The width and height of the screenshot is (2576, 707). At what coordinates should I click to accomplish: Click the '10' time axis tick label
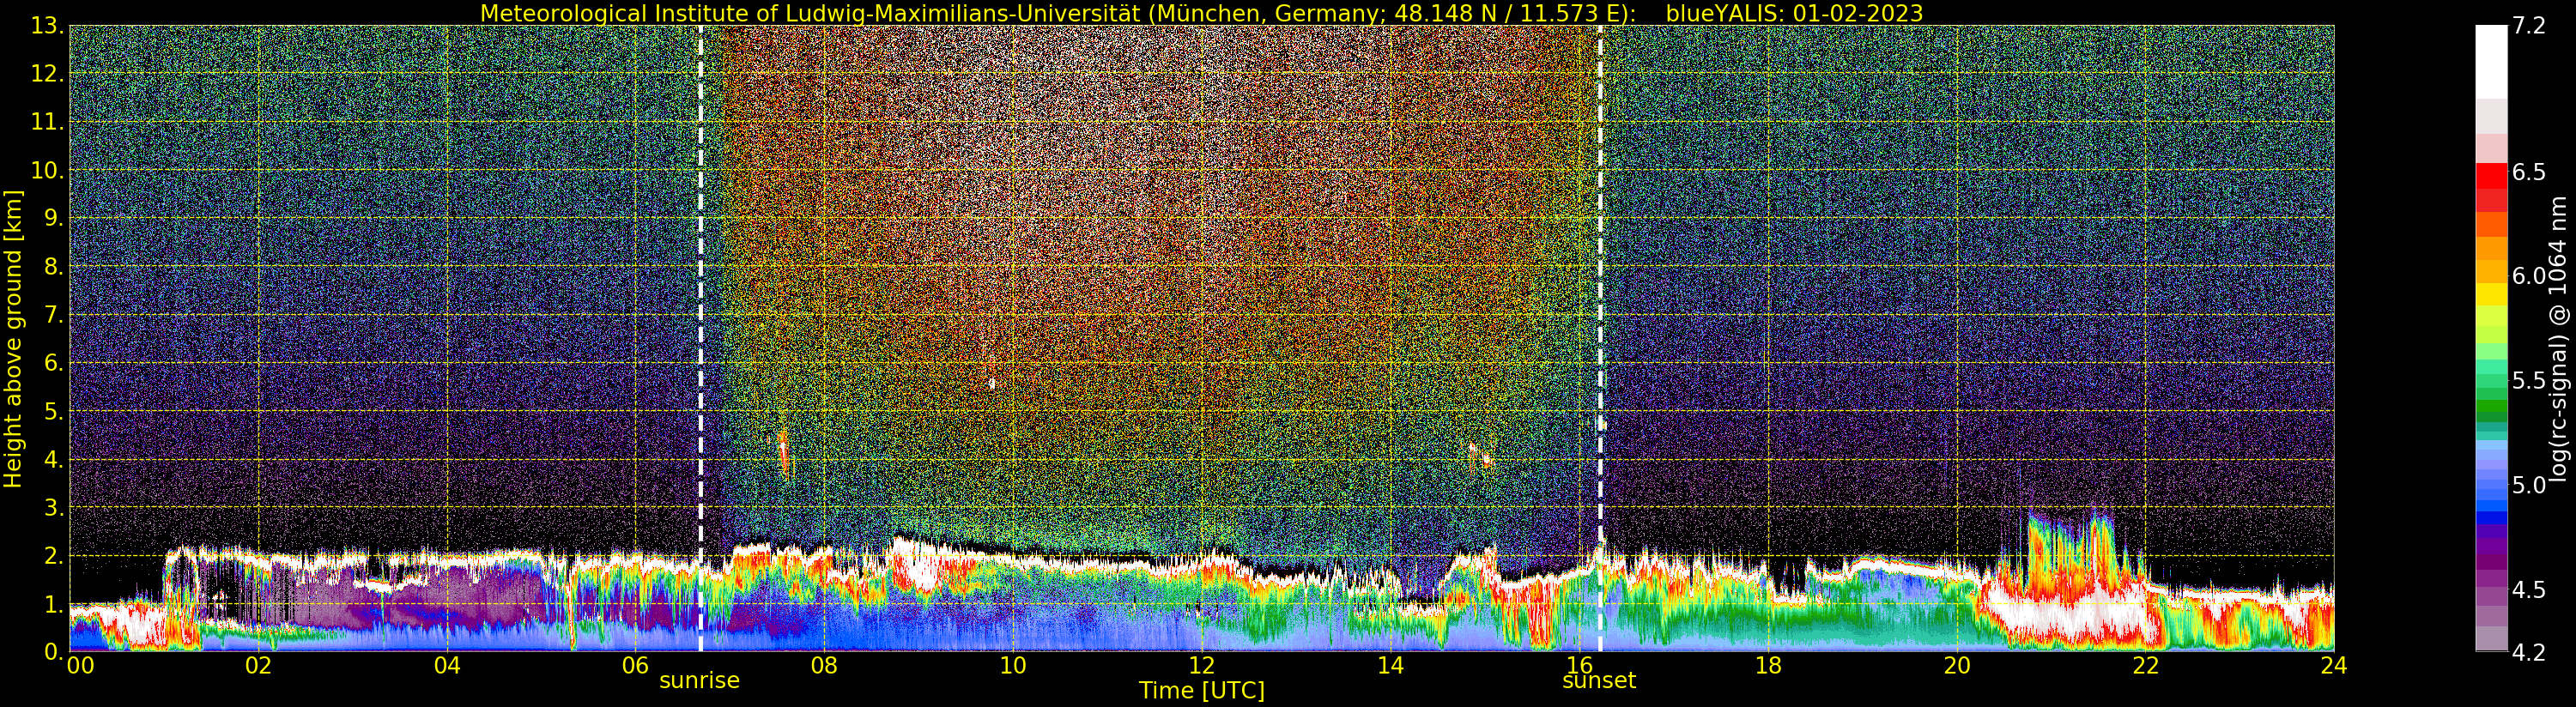(1013, 665)
